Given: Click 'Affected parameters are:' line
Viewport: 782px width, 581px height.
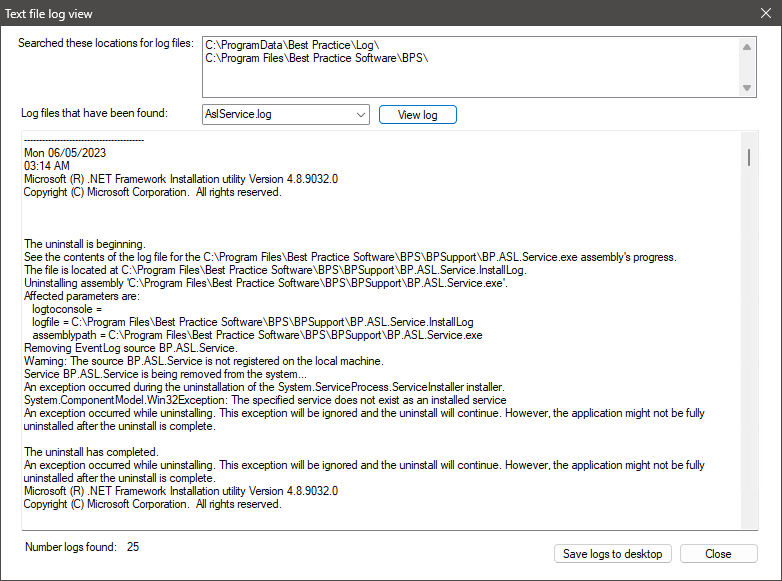Looking at the screenshot, I should [x=82, y=296].
